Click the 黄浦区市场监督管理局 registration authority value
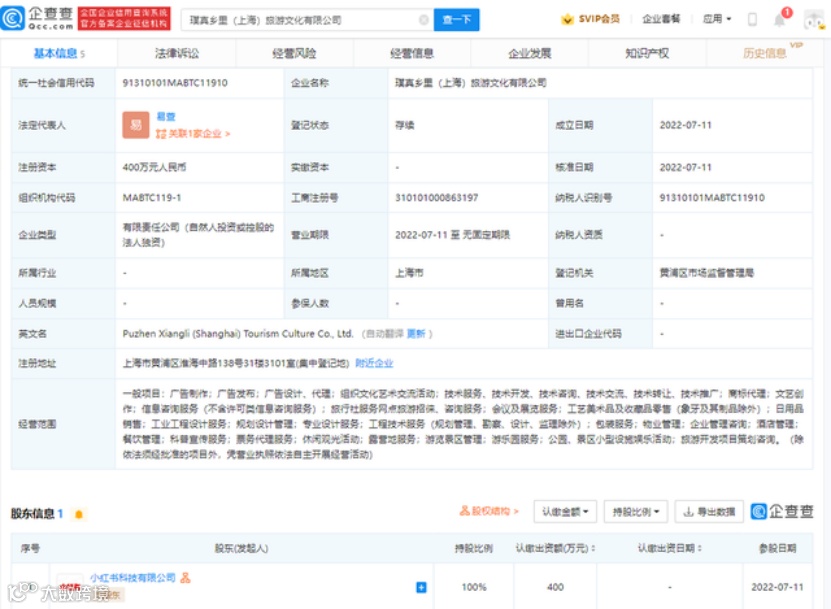 (x=706, y=273)
